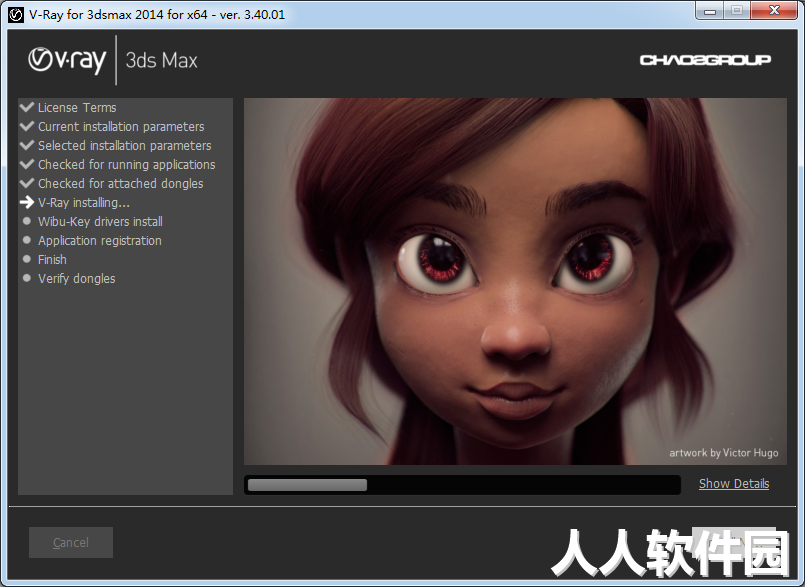Image resolution: width=805 pixels, height=587 pixels.
Task: Click the window title text
Action: [x=157, y=14]
